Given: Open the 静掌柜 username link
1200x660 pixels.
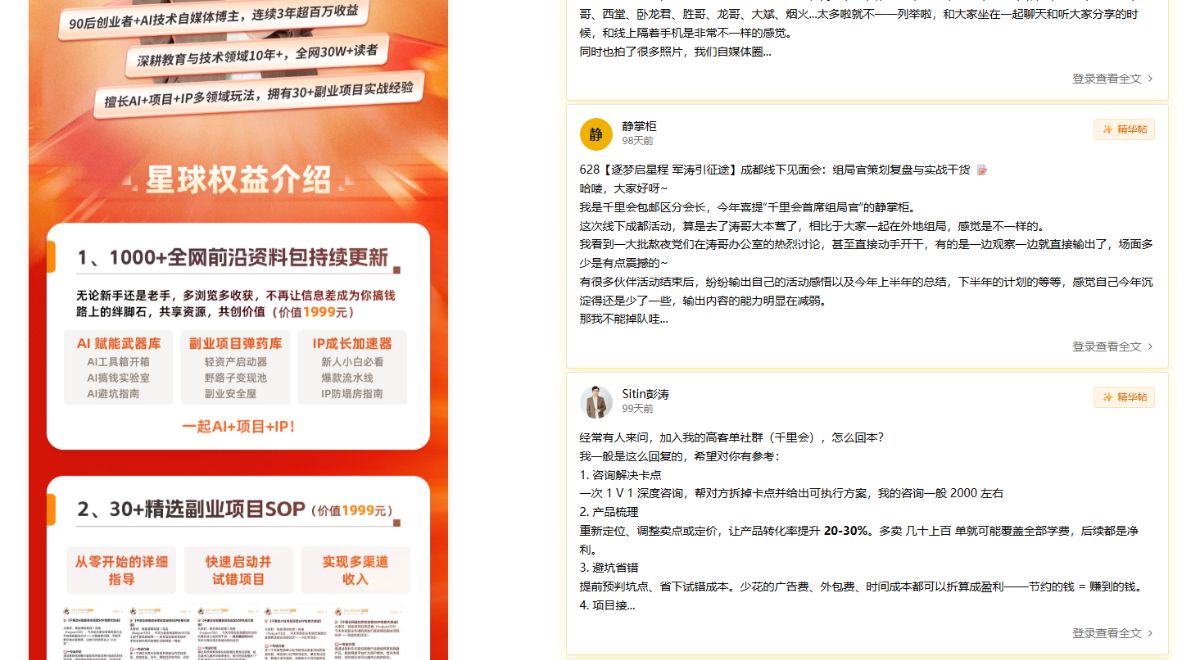Looking at the screenshot, I should pos(639,126).
